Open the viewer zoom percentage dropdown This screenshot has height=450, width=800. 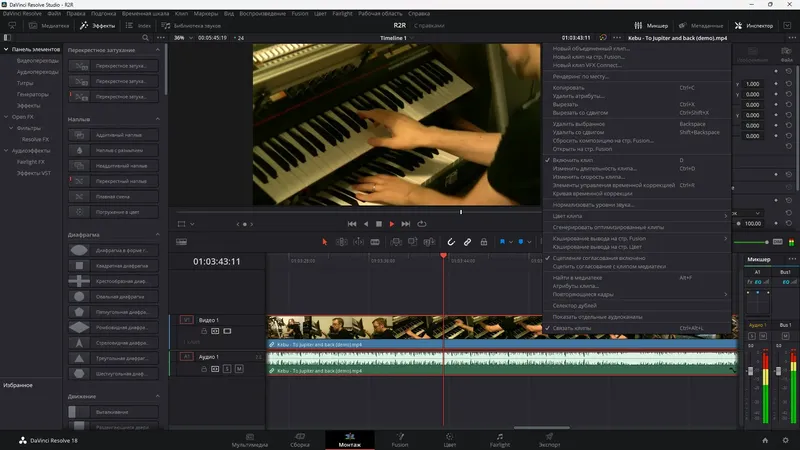click(184, 38)
